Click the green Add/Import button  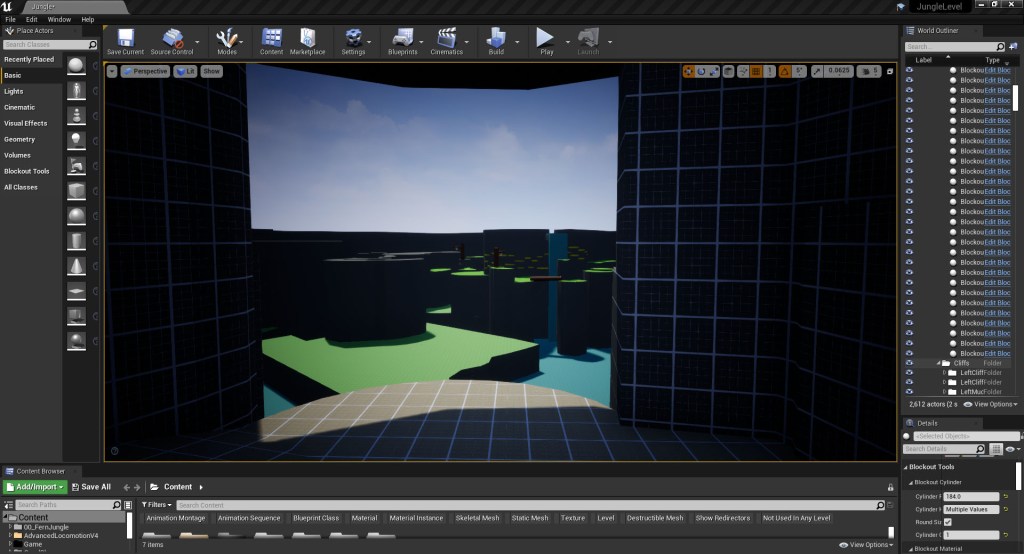[x=35, y=487]
